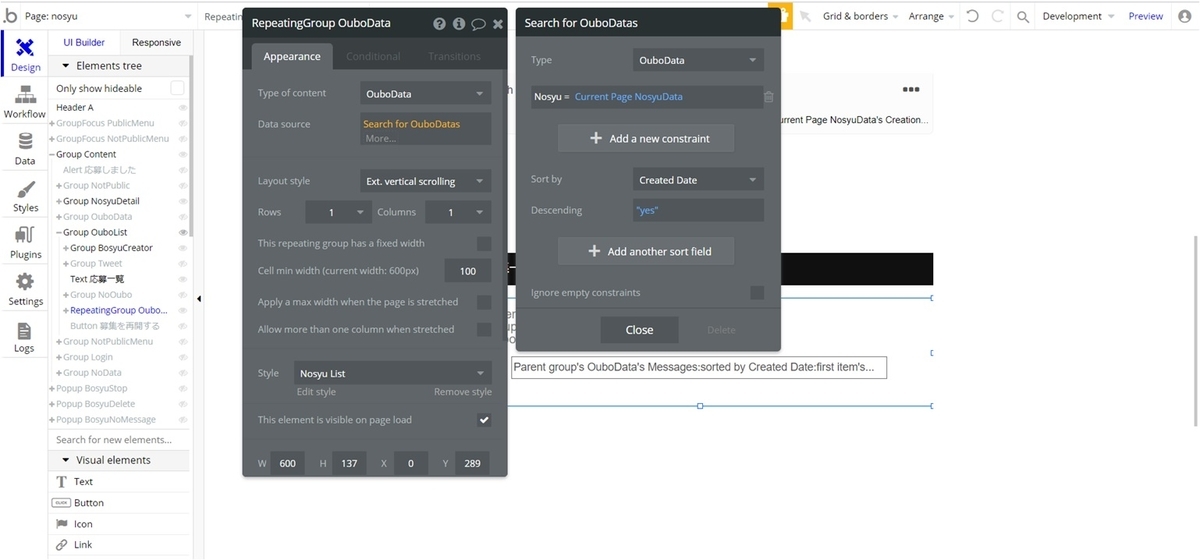Toggle visibility eye for Group Content
This screenshot has width=1200, height=560.
pyautogui.click(x=183, y=154)
